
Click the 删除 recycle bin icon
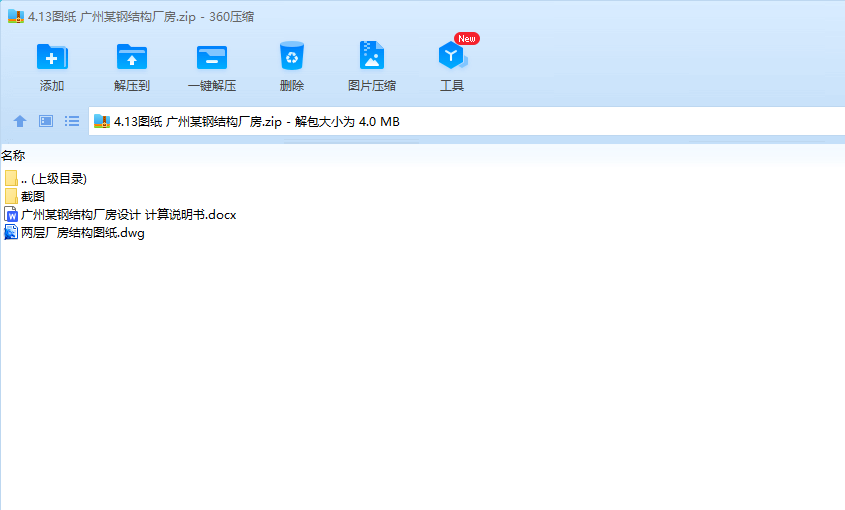click(292, 56)
